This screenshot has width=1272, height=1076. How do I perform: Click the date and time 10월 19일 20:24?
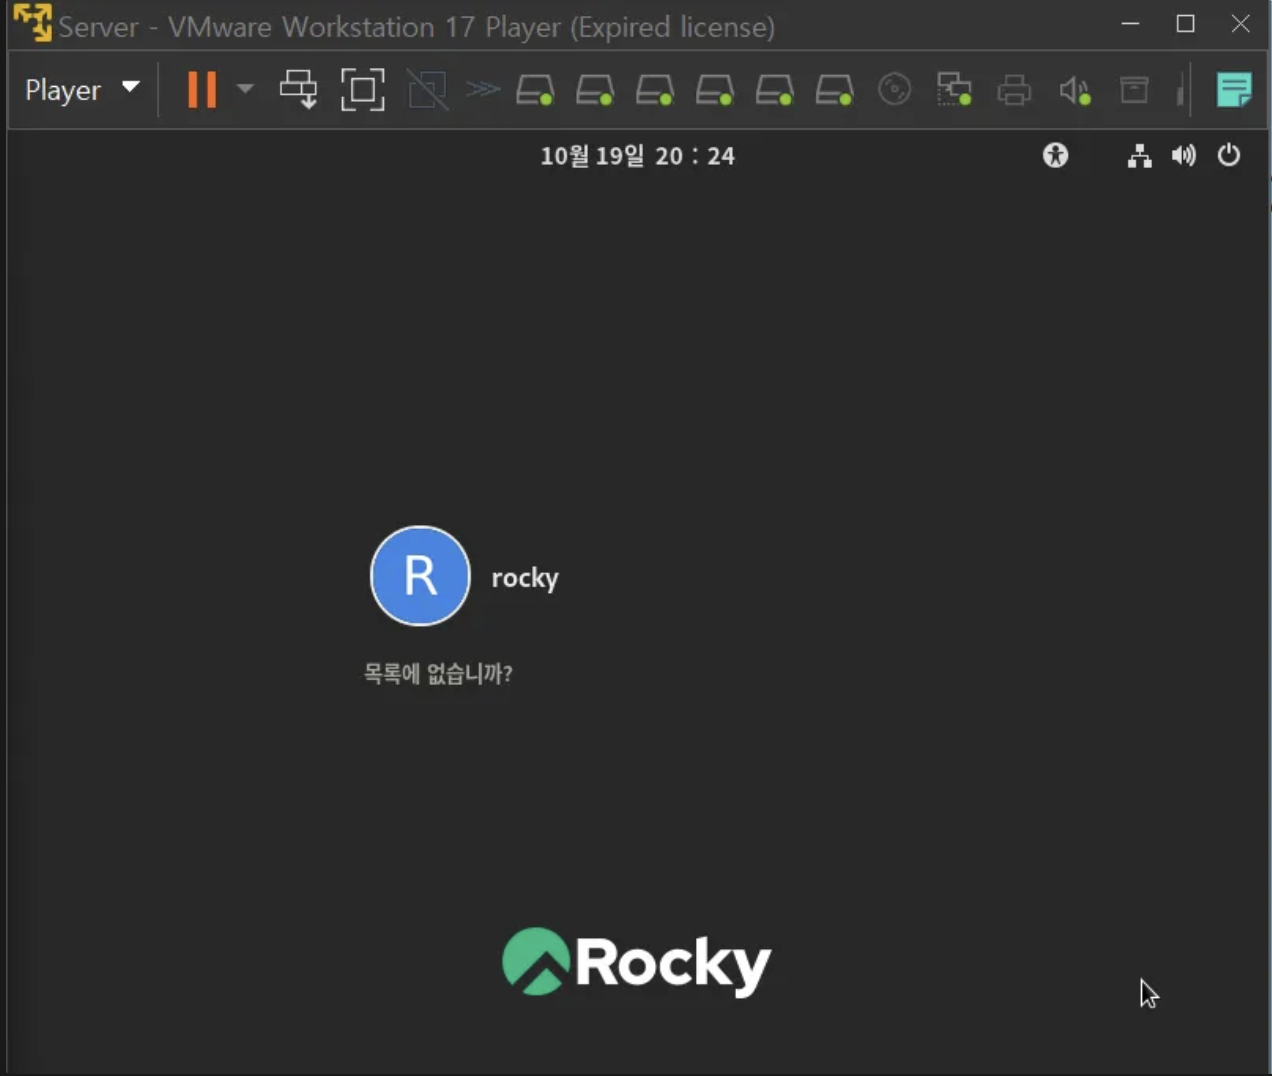(x=638, y=156)
